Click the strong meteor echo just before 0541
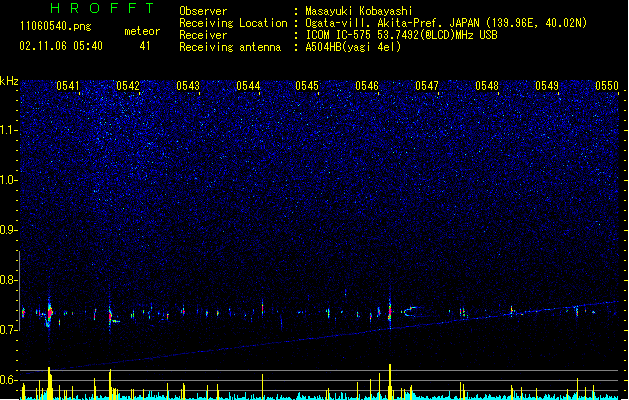Image resolution: width=629 pixels, height=400 pixels. pos(49,312)
